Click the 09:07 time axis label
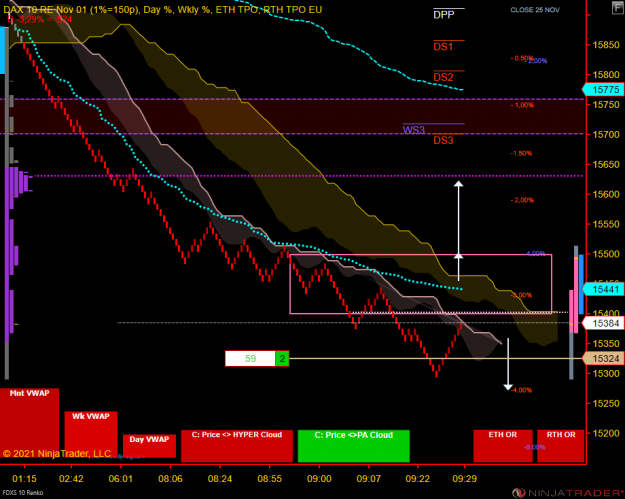The height and width of the screenshot is (499, 625). tap(369, 479)
